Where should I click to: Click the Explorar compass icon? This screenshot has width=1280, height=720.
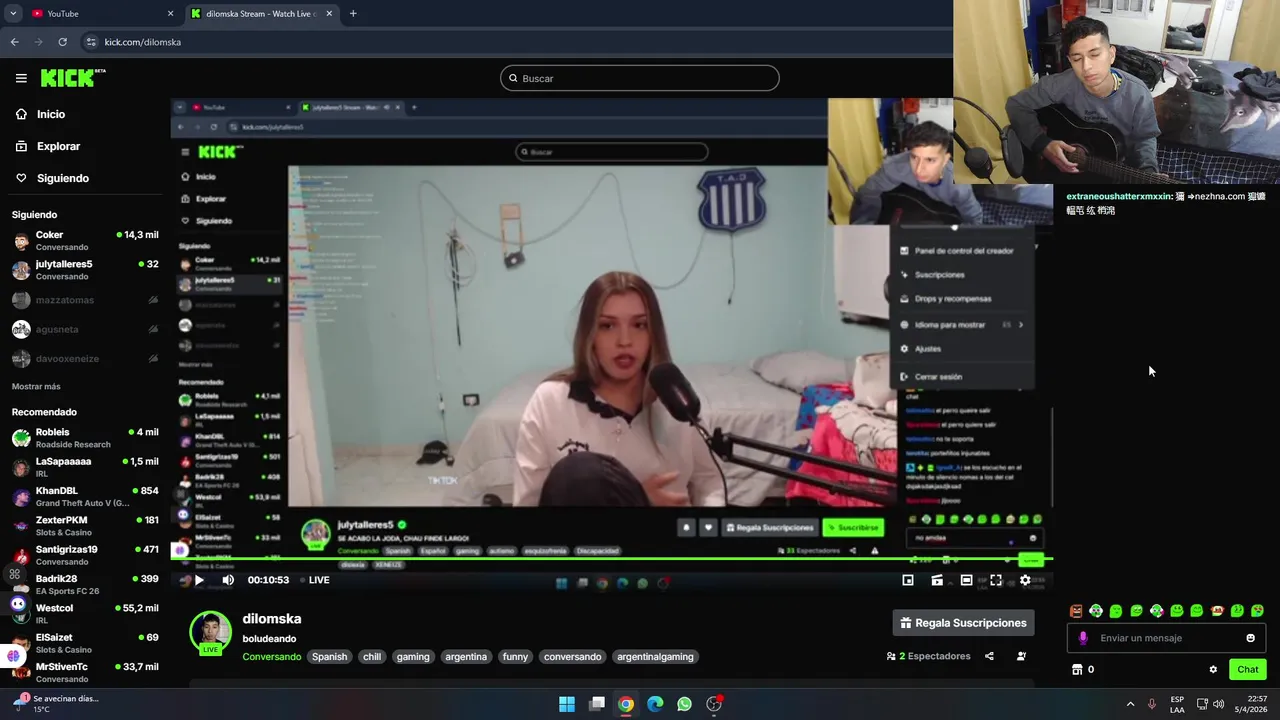pos(21,146)
